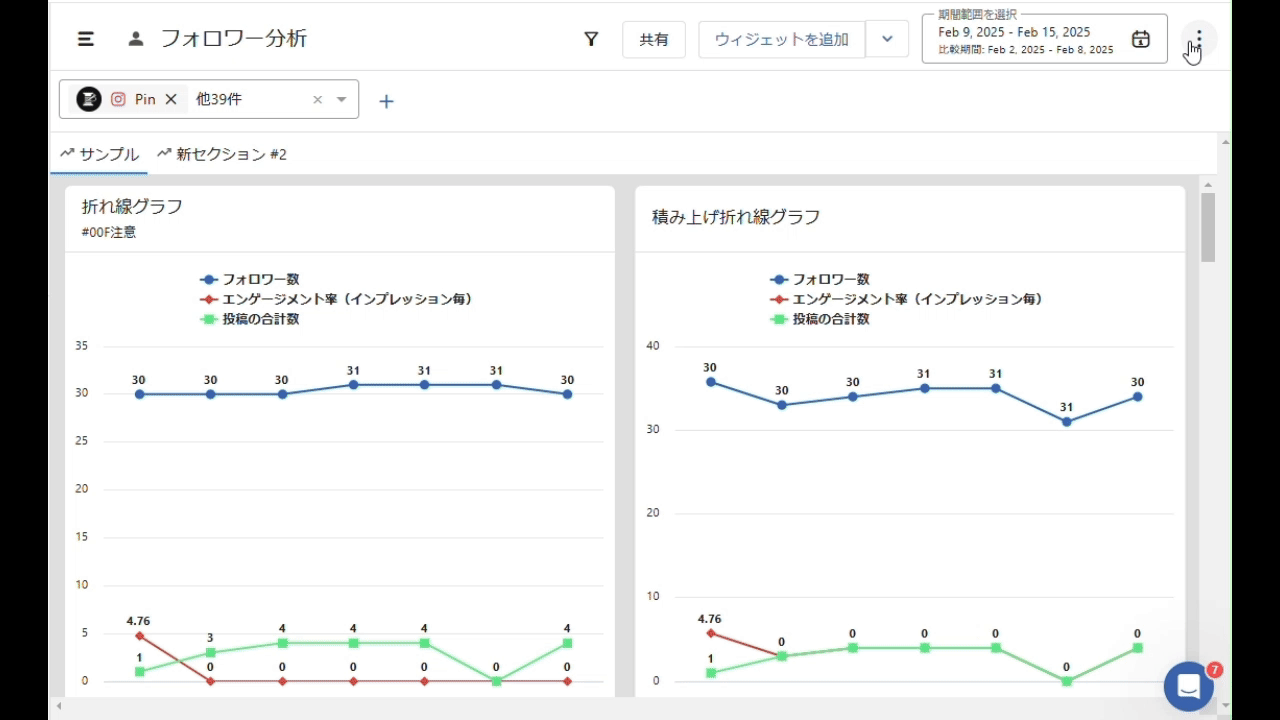Click the 4.76 data point in 折れ線グラフ
The width and height of the screenshot is (1280, 720).
point(139,636)
